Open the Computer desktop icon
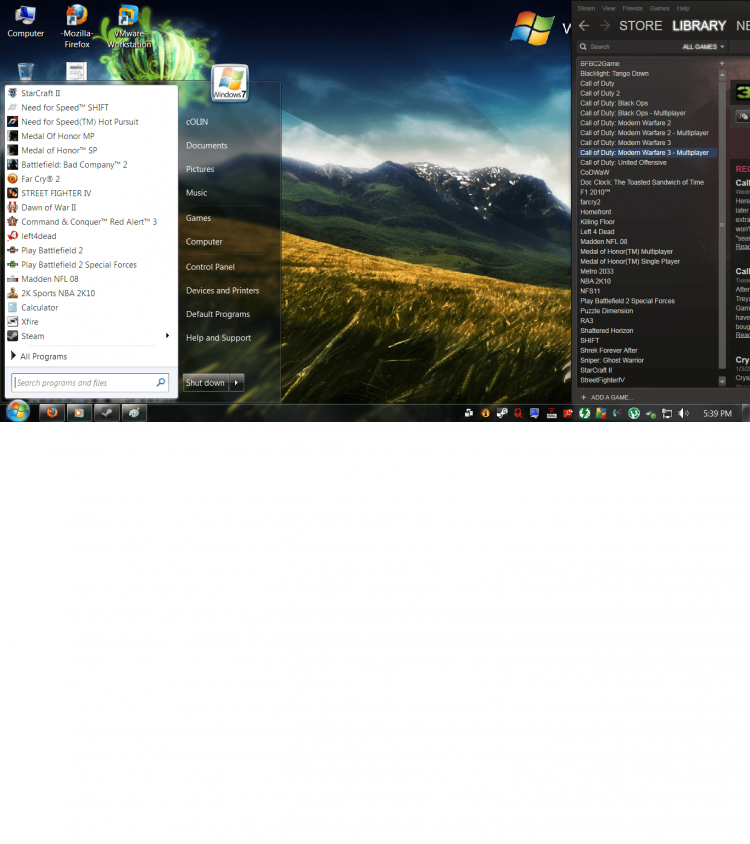The height and width of the screenshot is (844, 750). pos(25,23)
